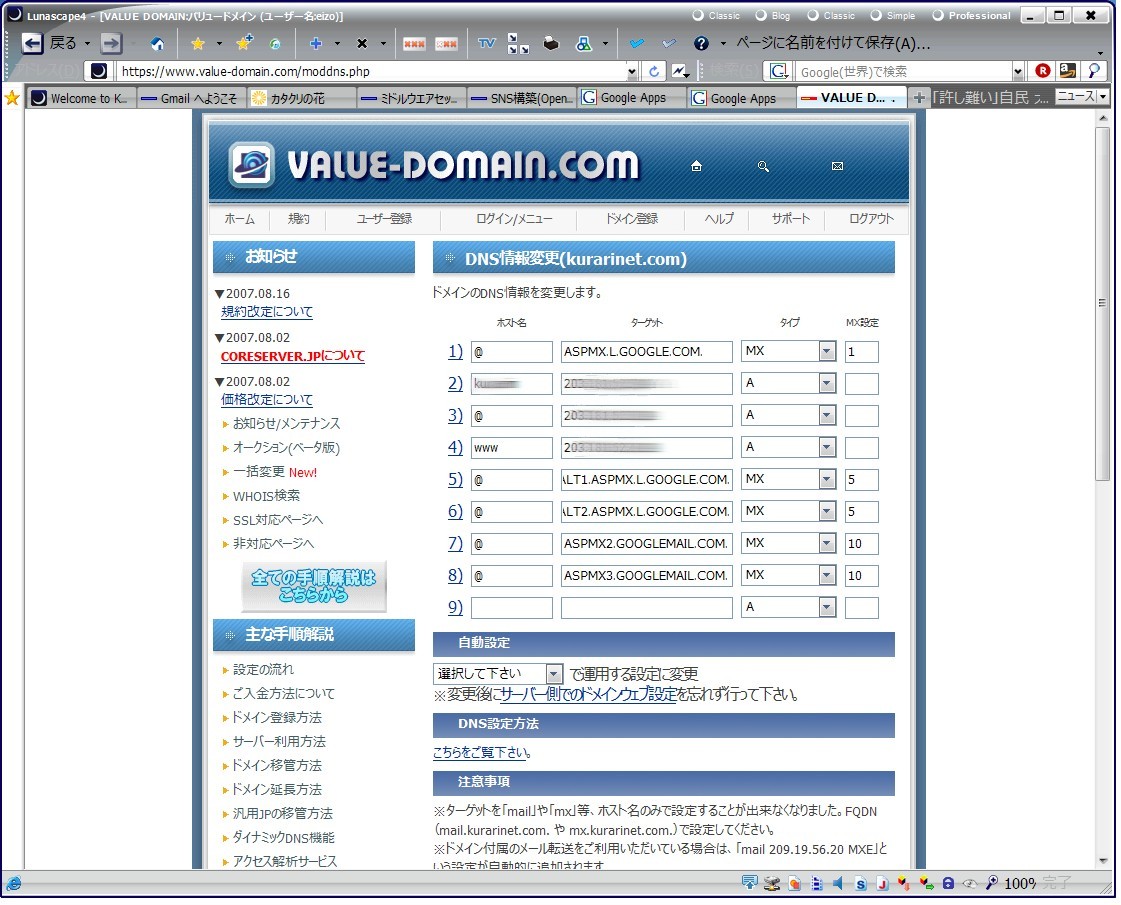Open the browser home page icon

pyautogui.click(x=157, y=44)
